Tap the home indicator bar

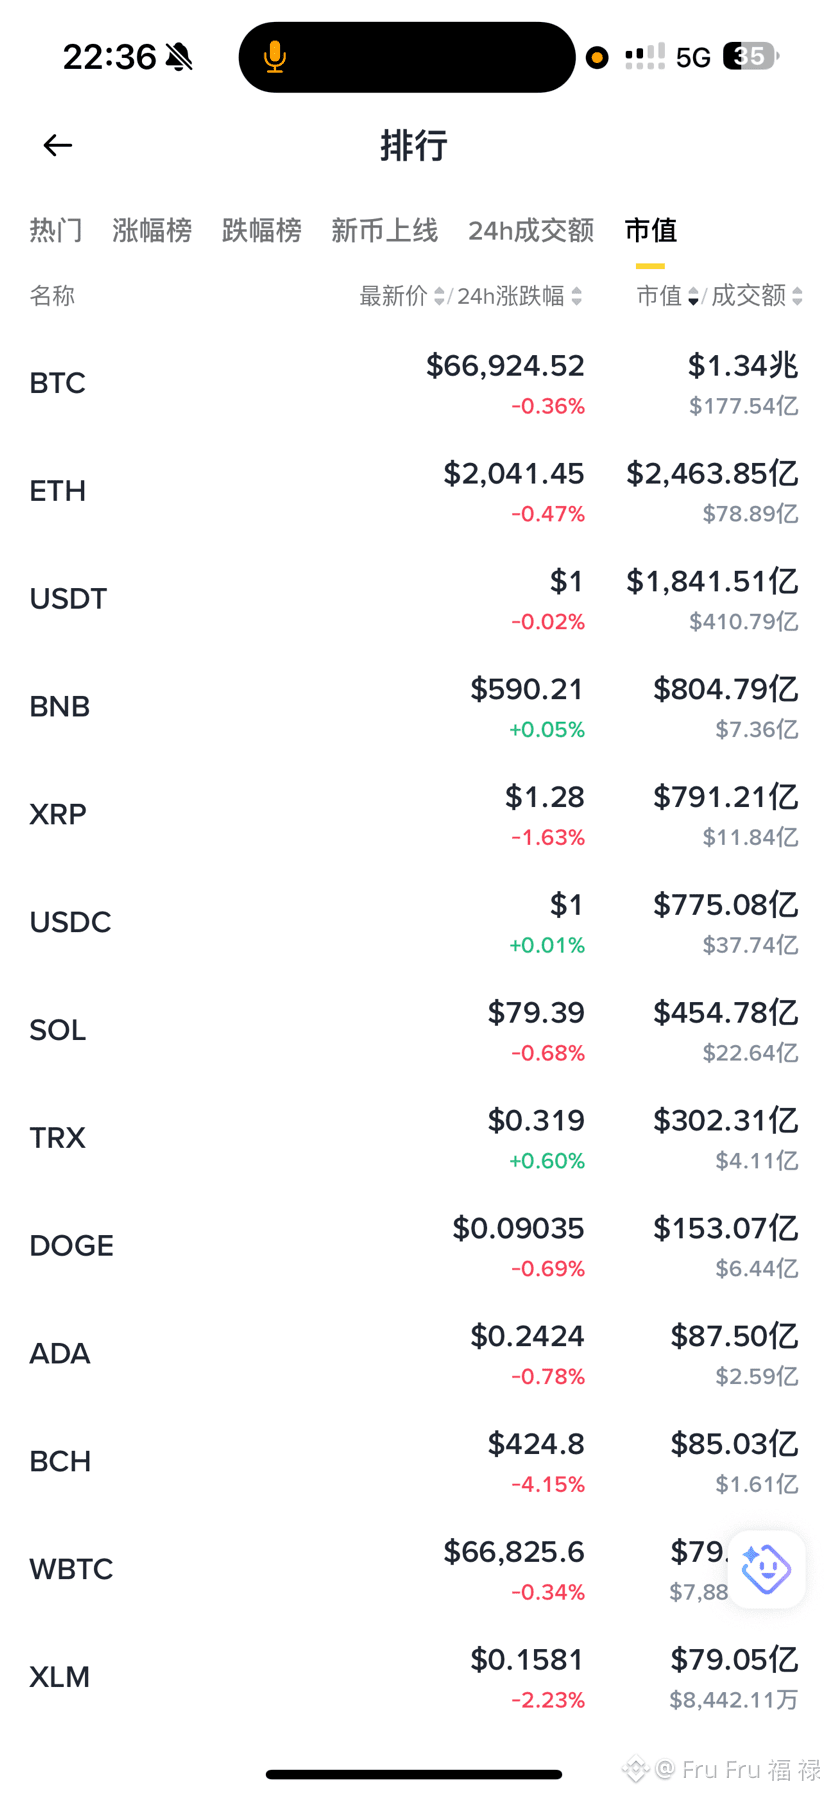[x=414, y=1775]
